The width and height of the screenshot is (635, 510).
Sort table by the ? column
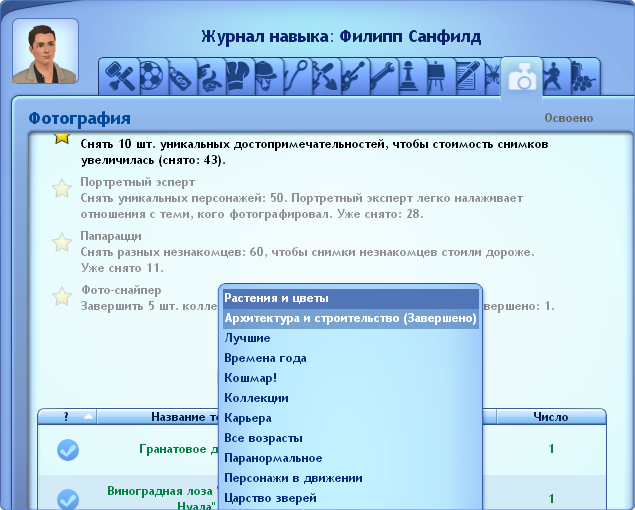tap(67, 417)
